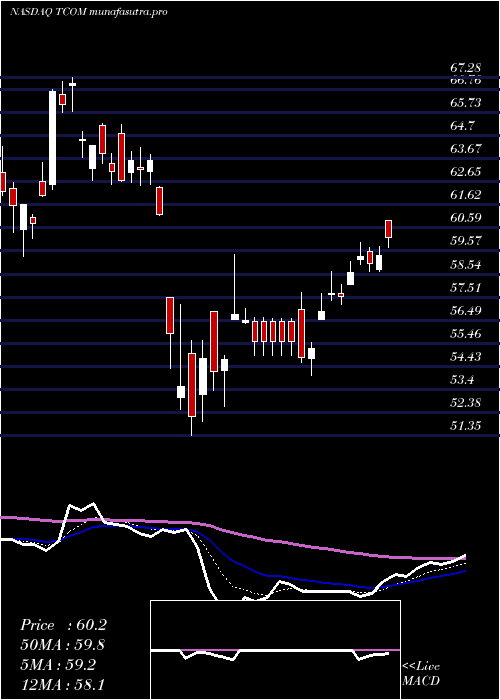Click the 58.54 price axis label
500x700 pixels.
[465, 264]
